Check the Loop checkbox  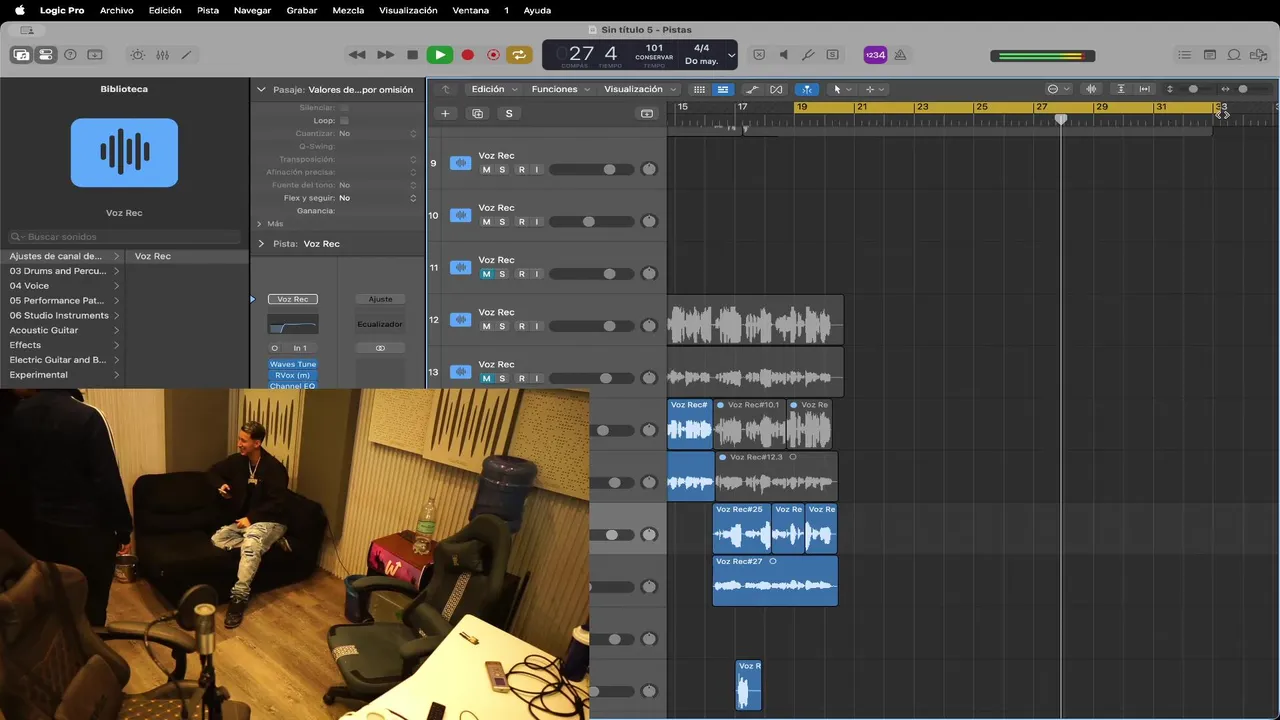(x=344, y=120)
